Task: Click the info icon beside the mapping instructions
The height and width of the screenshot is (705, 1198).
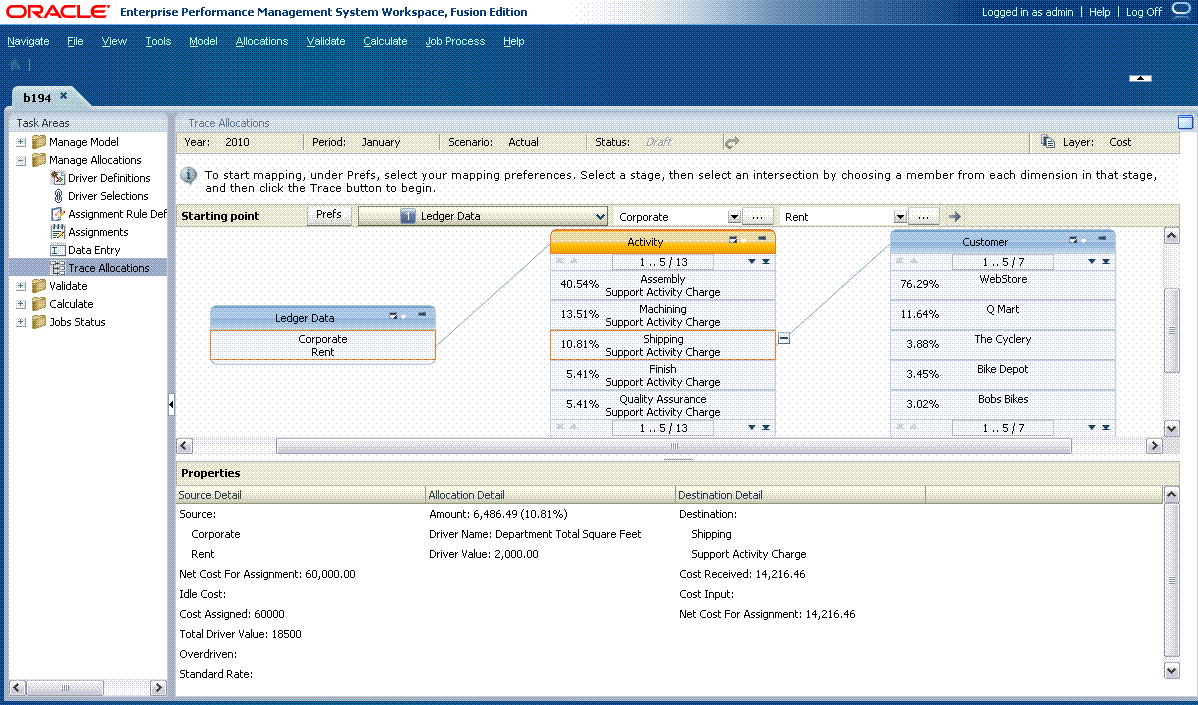Action: pos(189,176)
